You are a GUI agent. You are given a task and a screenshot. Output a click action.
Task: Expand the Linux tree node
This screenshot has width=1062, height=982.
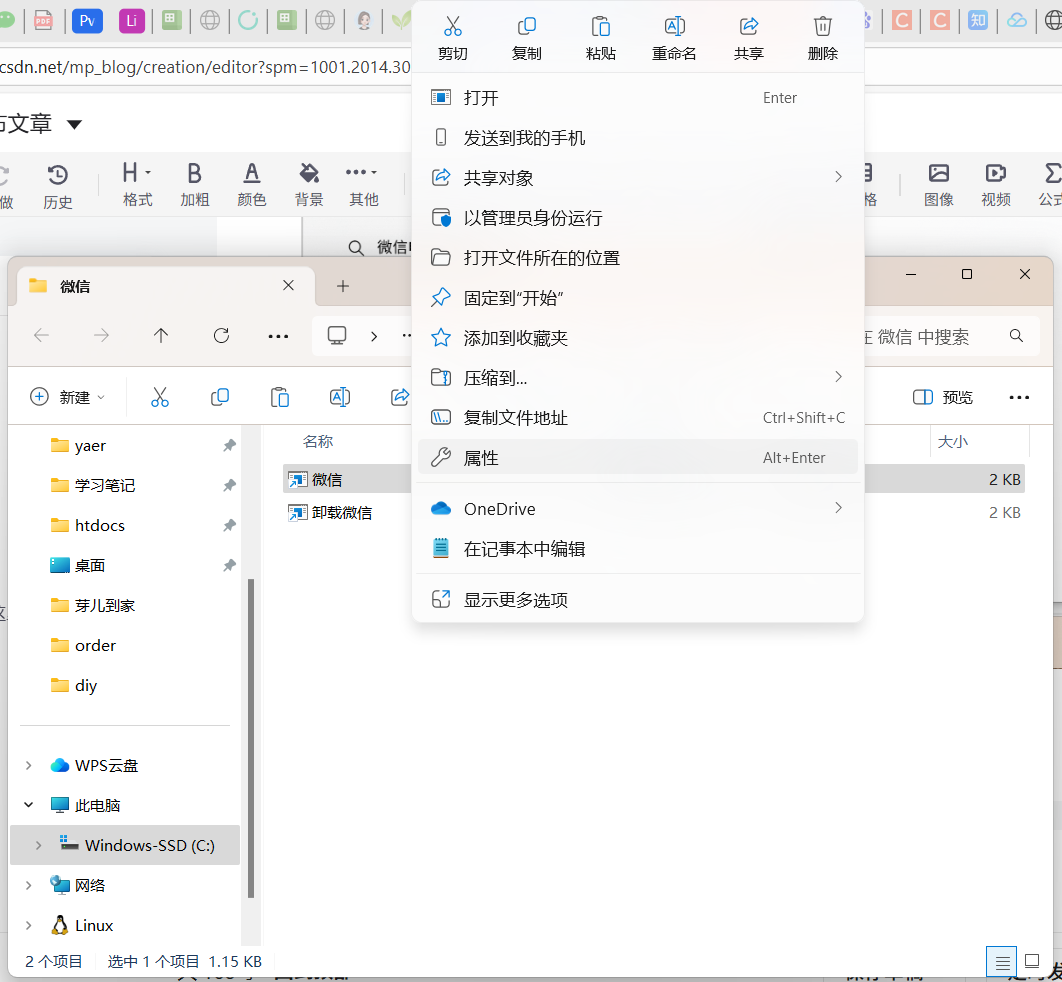coord(28,925)
